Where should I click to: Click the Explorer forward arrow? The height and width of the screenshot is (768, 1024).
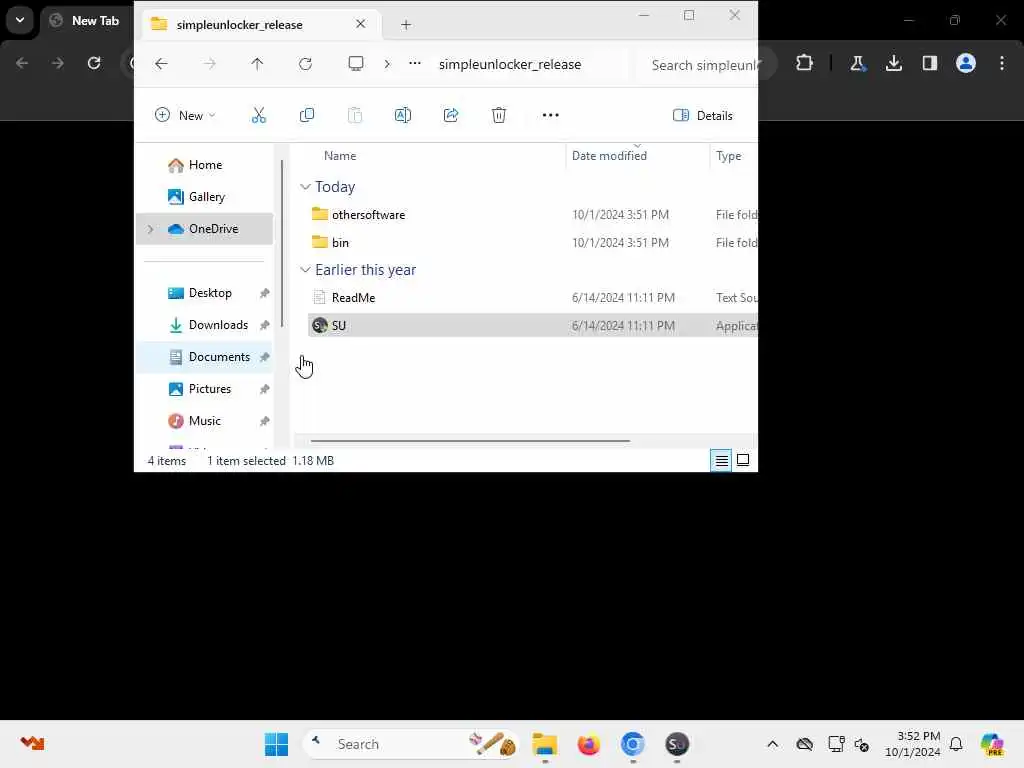pos(210,64)
